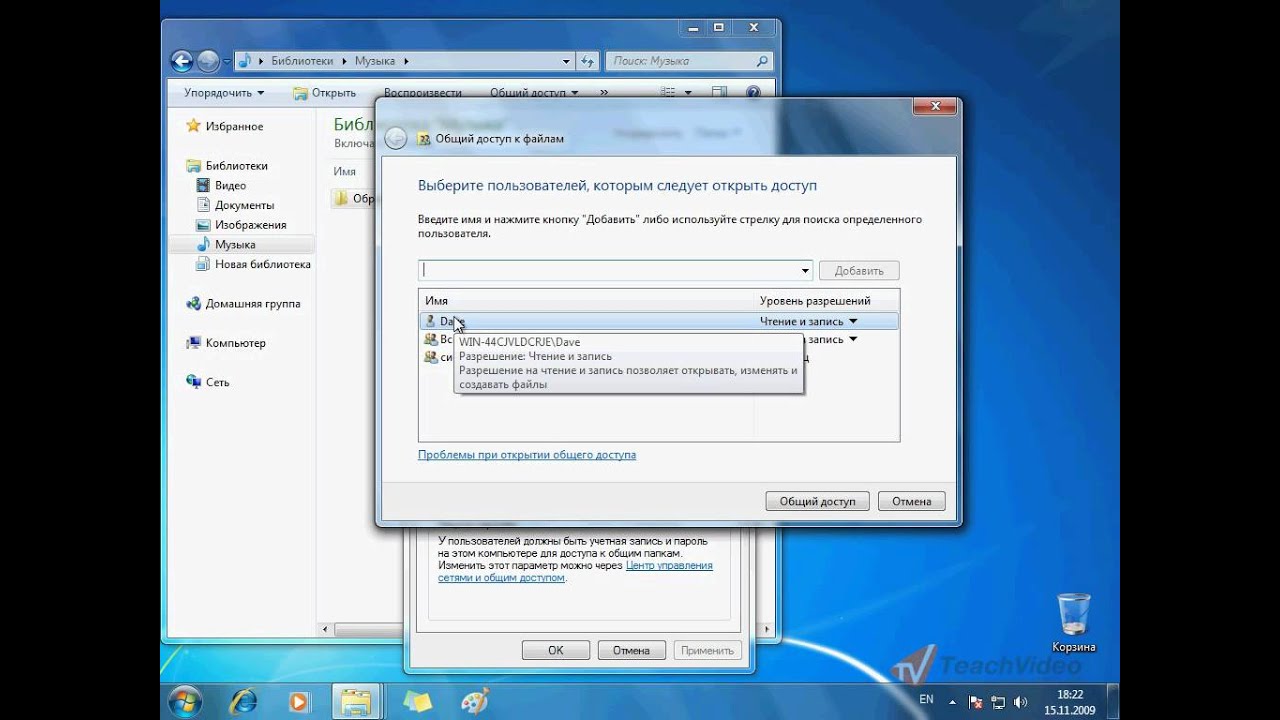Image resolution: width=1280 pixels, height=720 pixels.
Task: Launch Internet Explorer from taskbar
Action: (243, 701)
